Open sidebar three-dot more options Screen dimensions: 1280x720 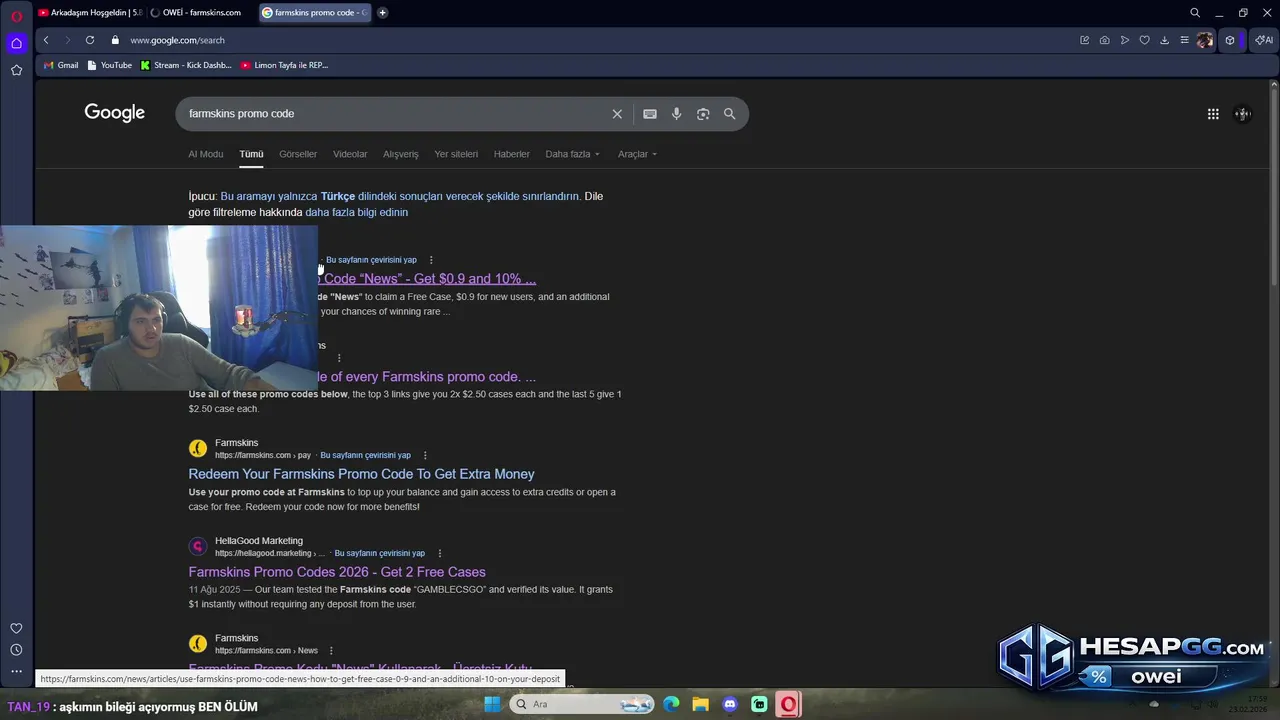[x=16, y=671]
